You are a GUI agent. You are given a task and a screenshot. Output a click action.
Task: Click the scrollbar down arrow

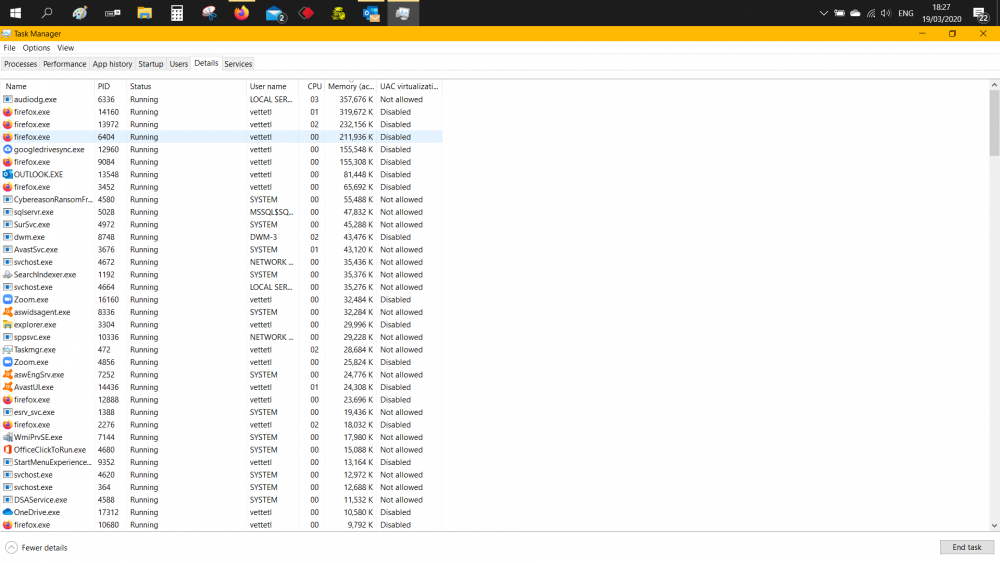[994, 526]
